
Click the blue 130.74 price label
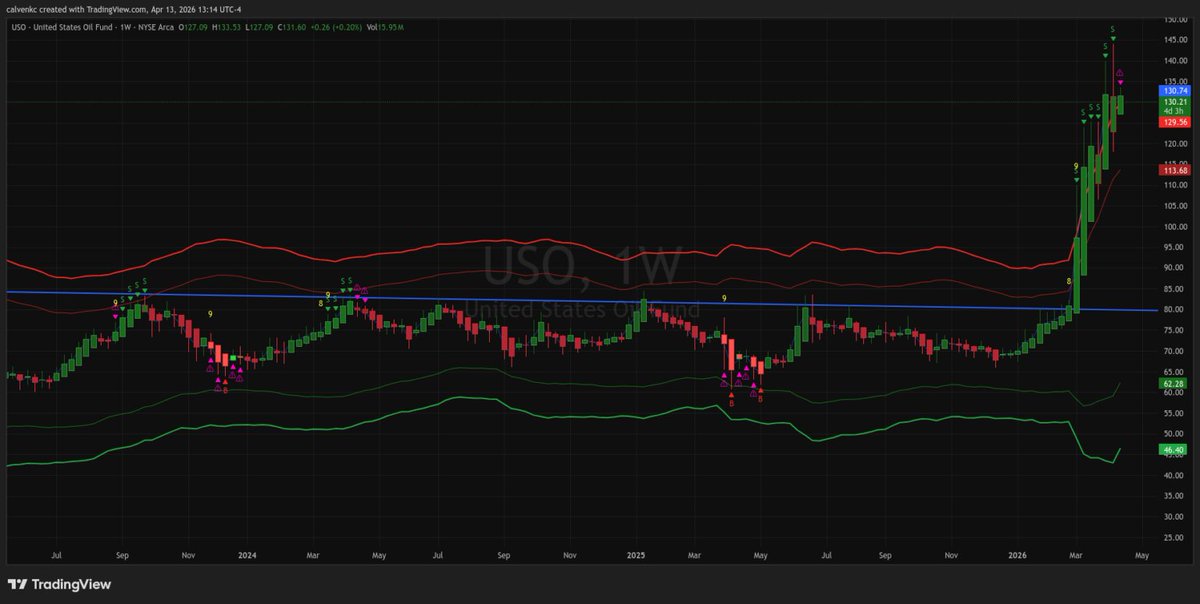(x=1174, y=90)
